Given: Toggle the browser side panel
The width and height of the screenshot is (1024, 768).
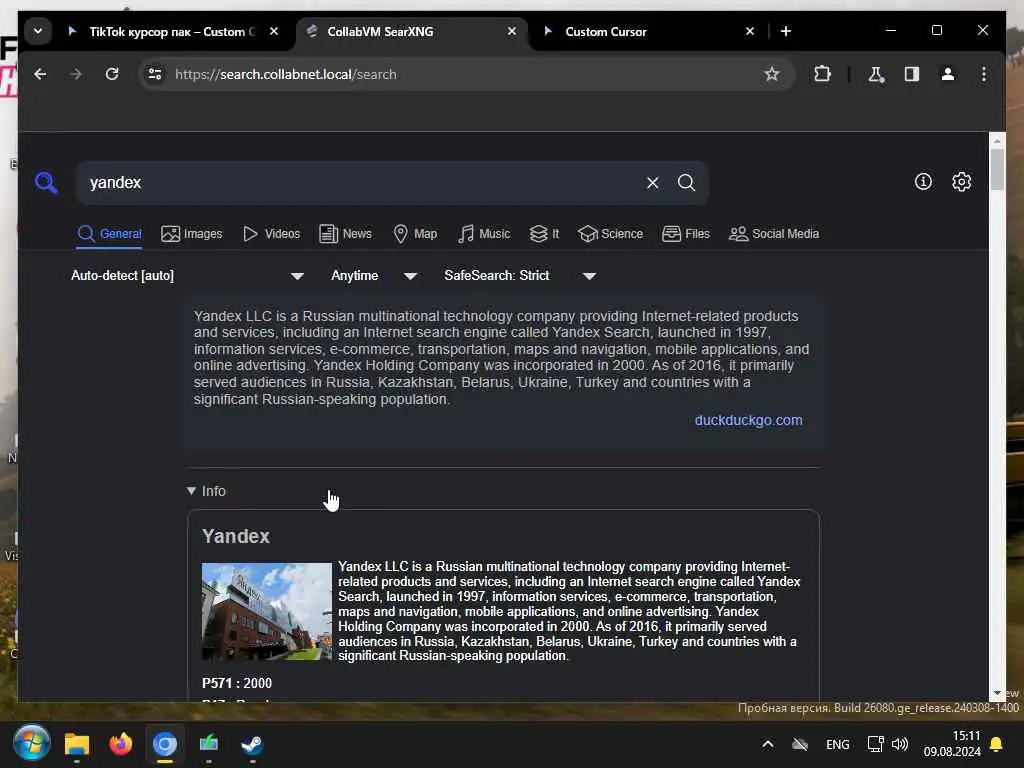Looking at the screenshot, I should point(912,74).
